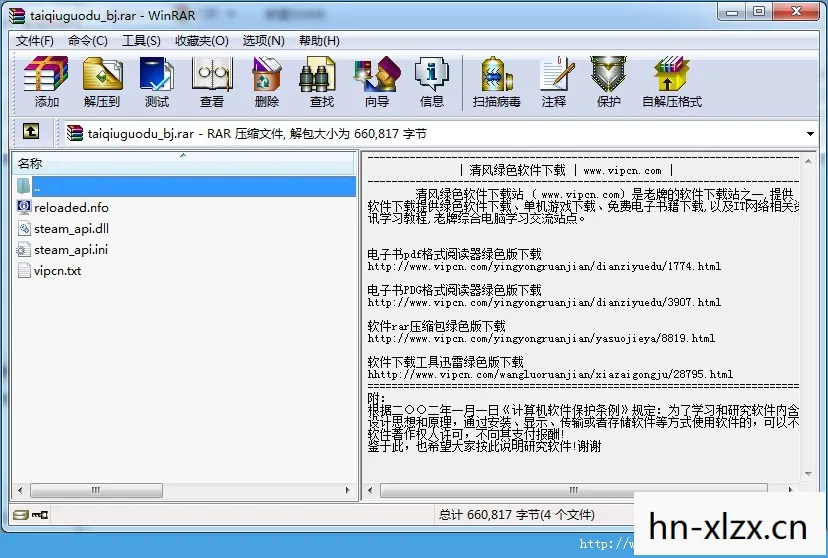Click the 添加 (Add) toolbar icon

(46, 82)
